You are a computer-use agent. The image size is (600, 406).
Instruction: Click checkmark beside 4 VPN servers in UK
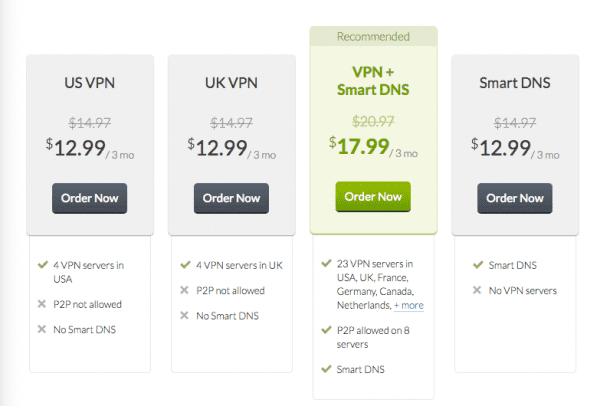point(185,265)
